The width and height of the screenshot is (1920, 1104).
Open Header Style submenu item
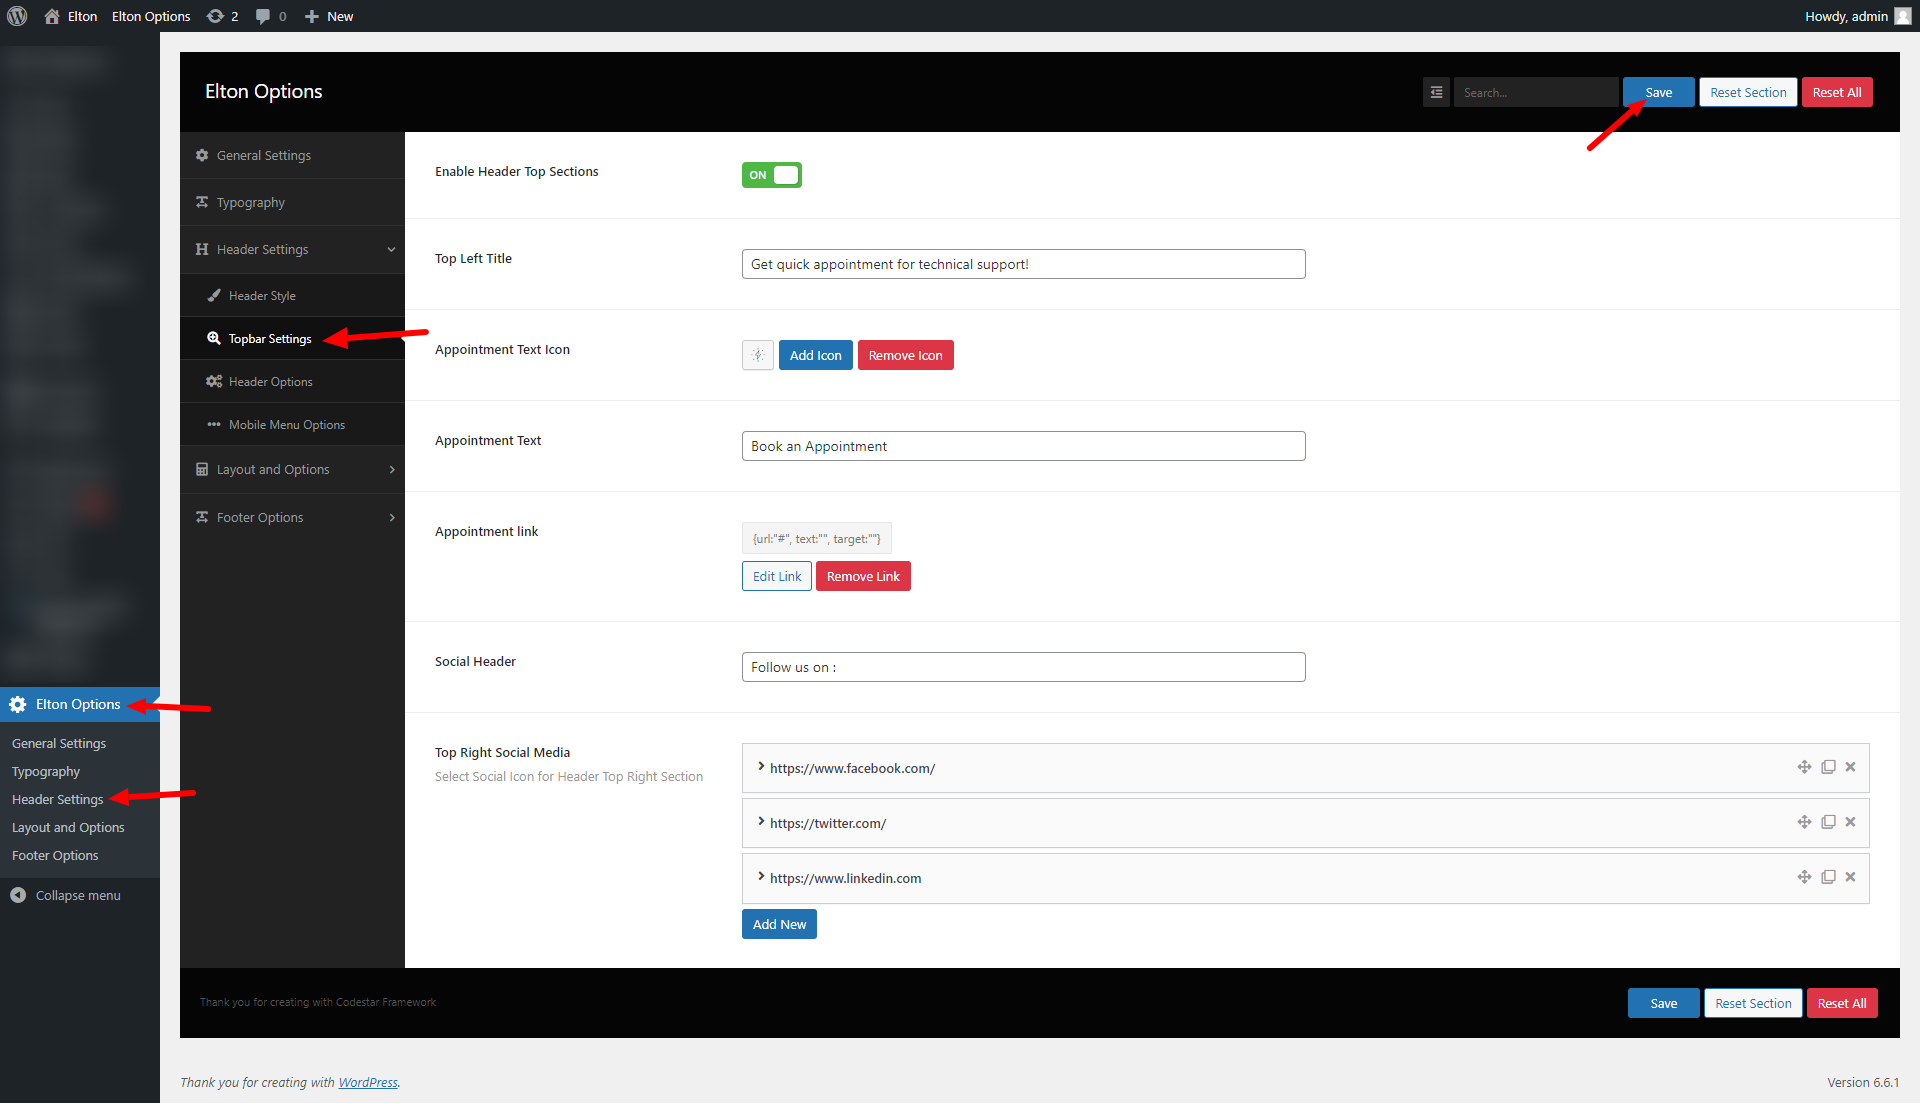[x=262, y=296]
